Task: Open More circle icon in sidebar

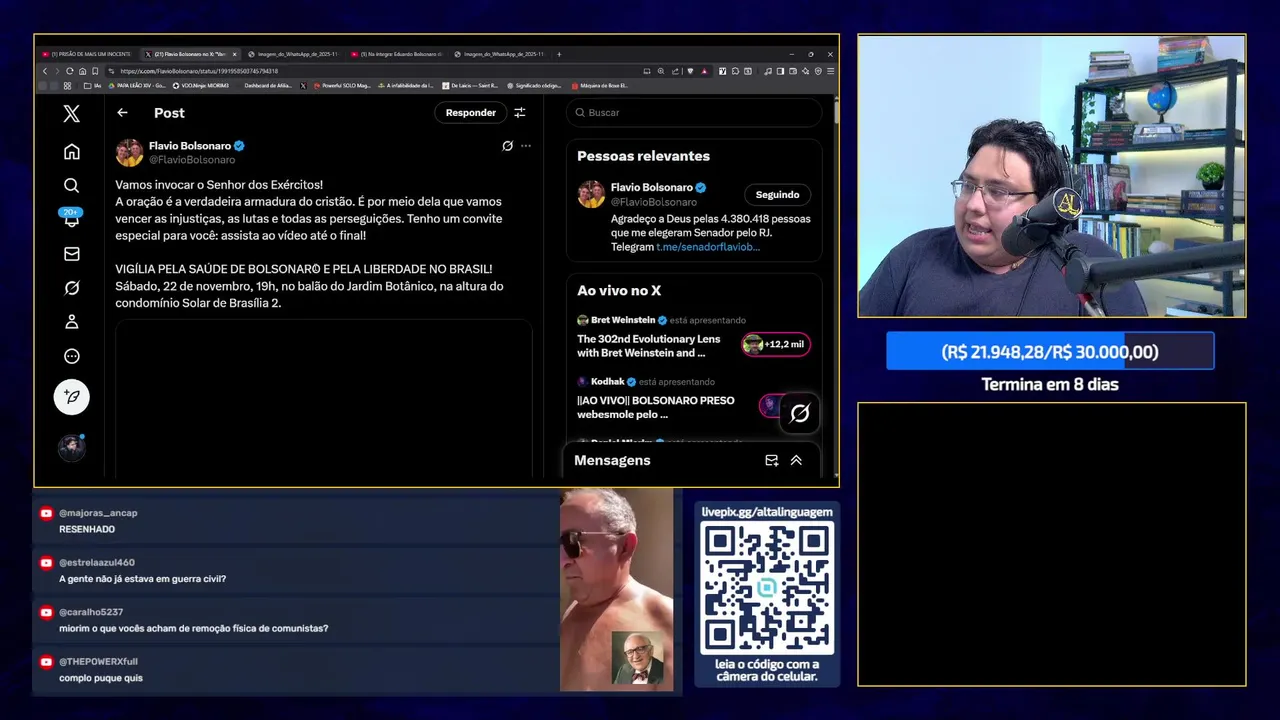Action: coord(71,356)
